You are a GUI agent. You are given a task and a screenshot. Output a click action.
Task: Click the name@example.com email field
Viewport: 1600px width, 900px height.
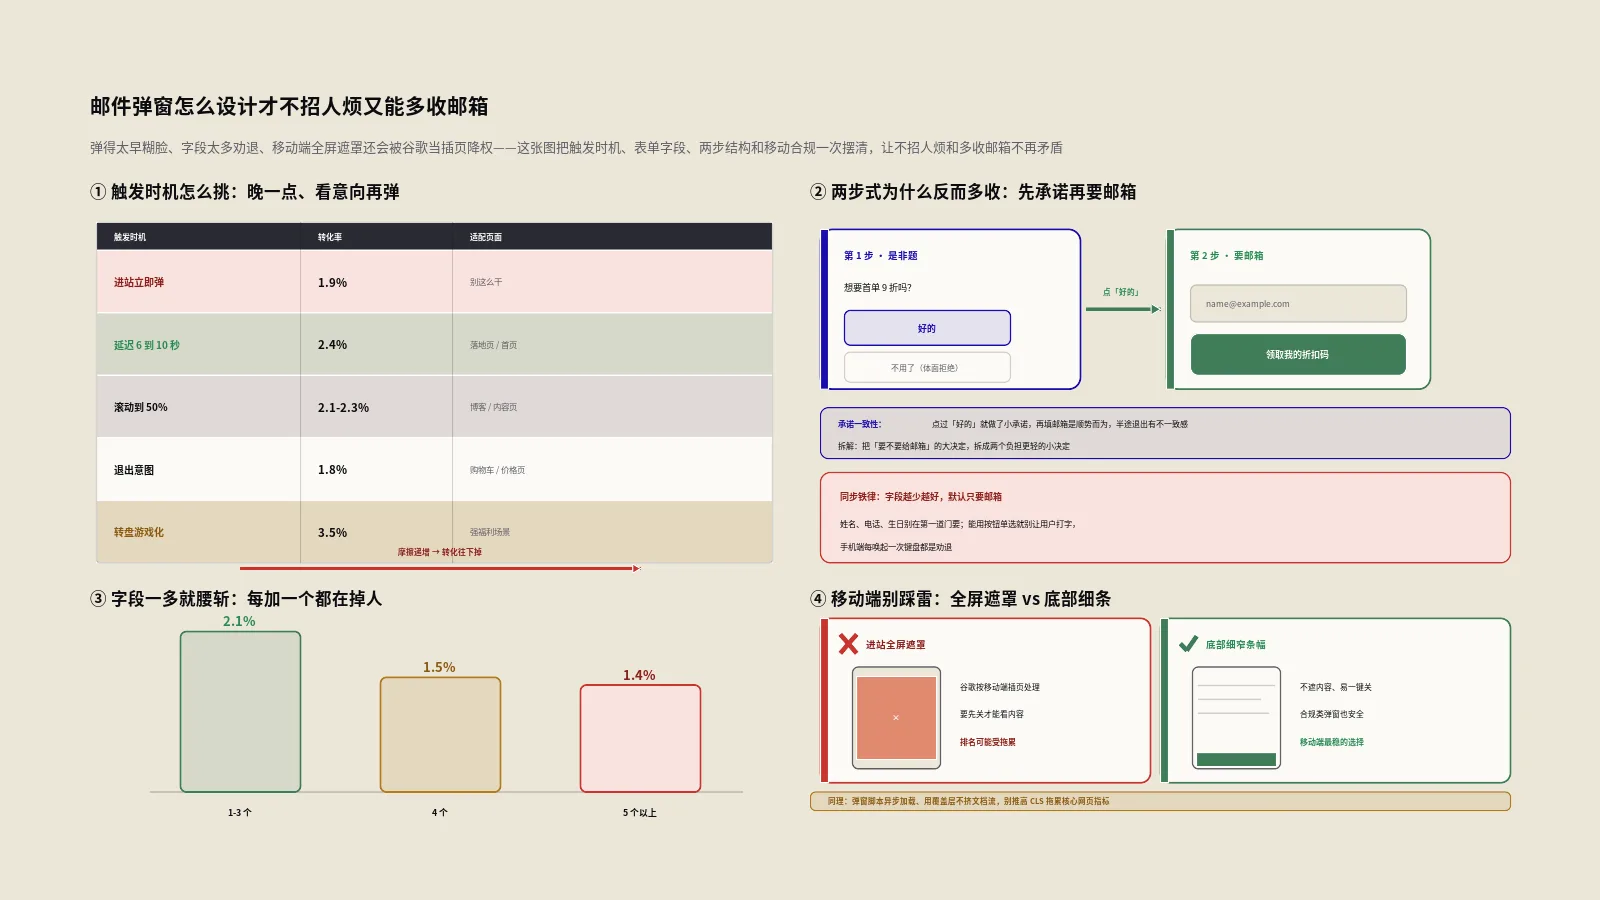coord(1298,303)
